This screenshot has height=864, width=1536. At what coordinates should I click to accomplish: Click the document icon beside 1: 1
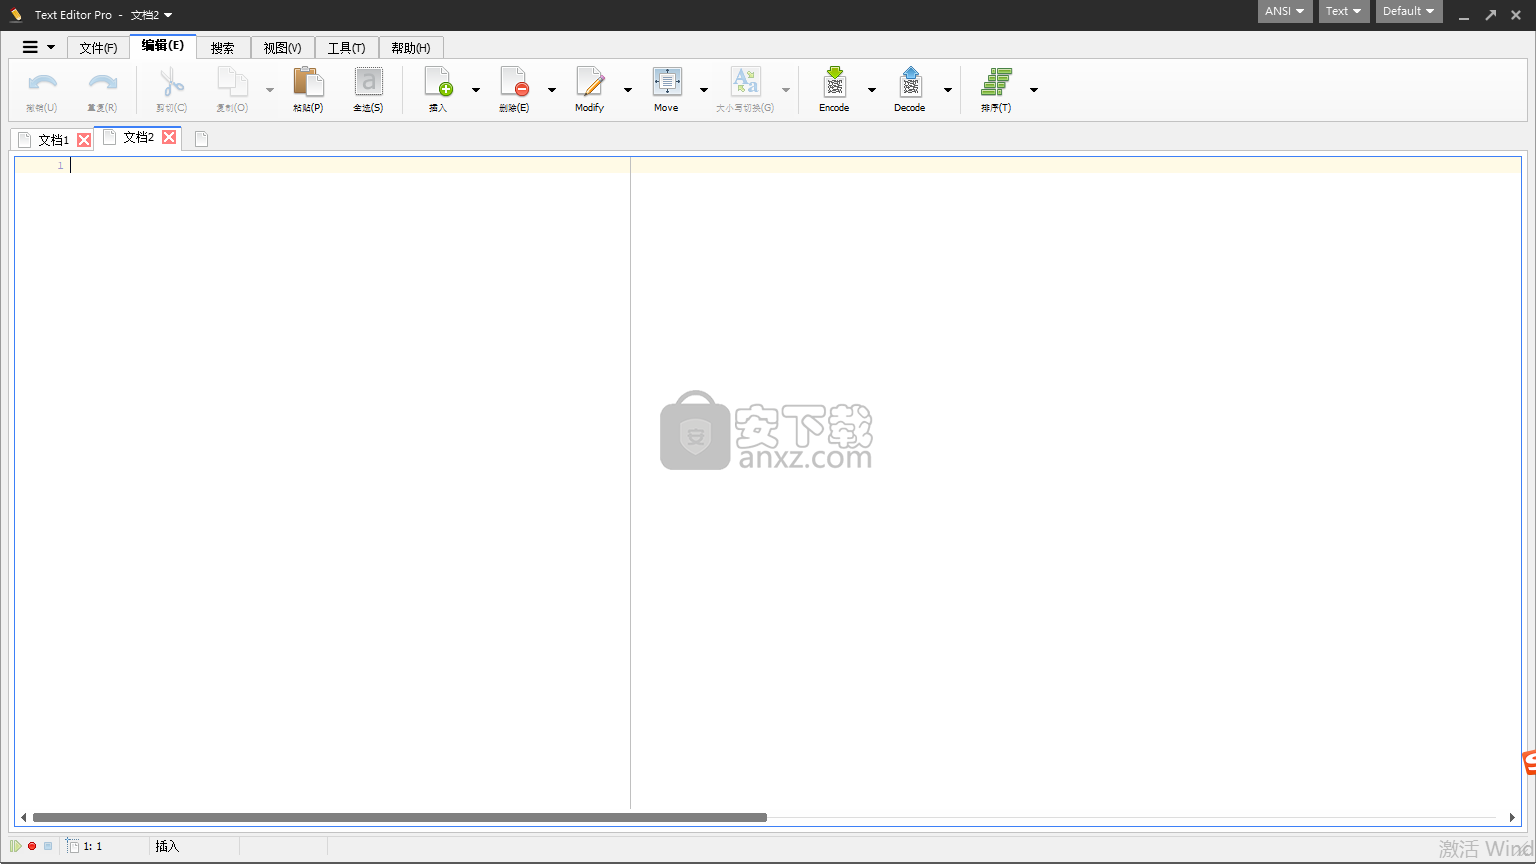[x=73, y=846]
